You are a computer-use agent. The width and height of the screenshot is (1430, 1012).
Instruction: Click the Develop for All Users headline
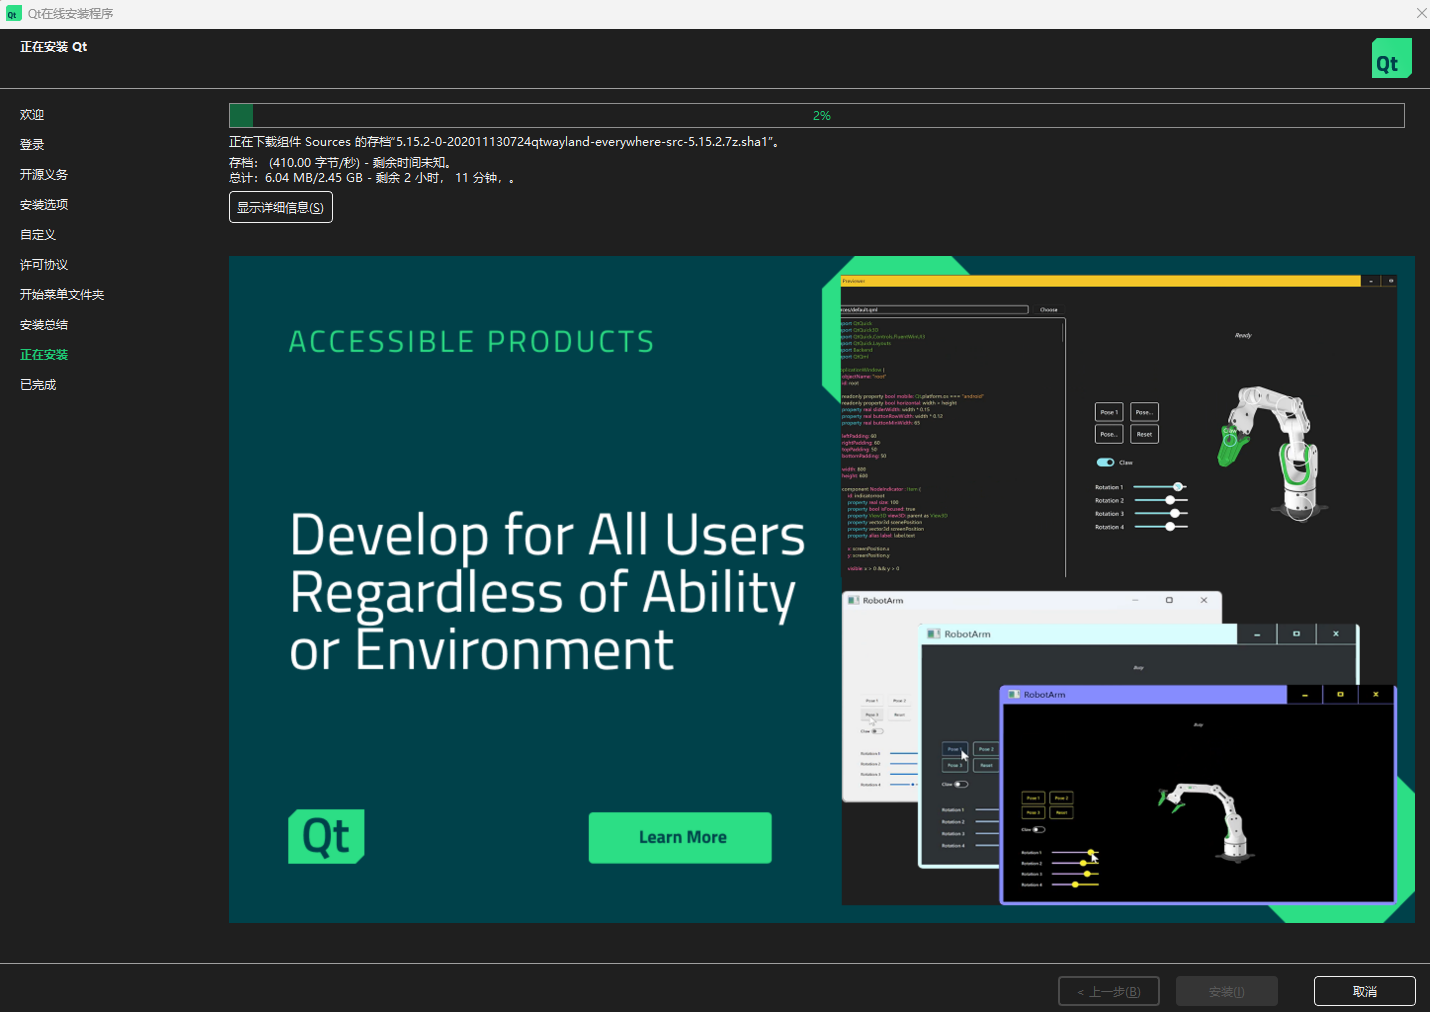[x=547, y=592]
